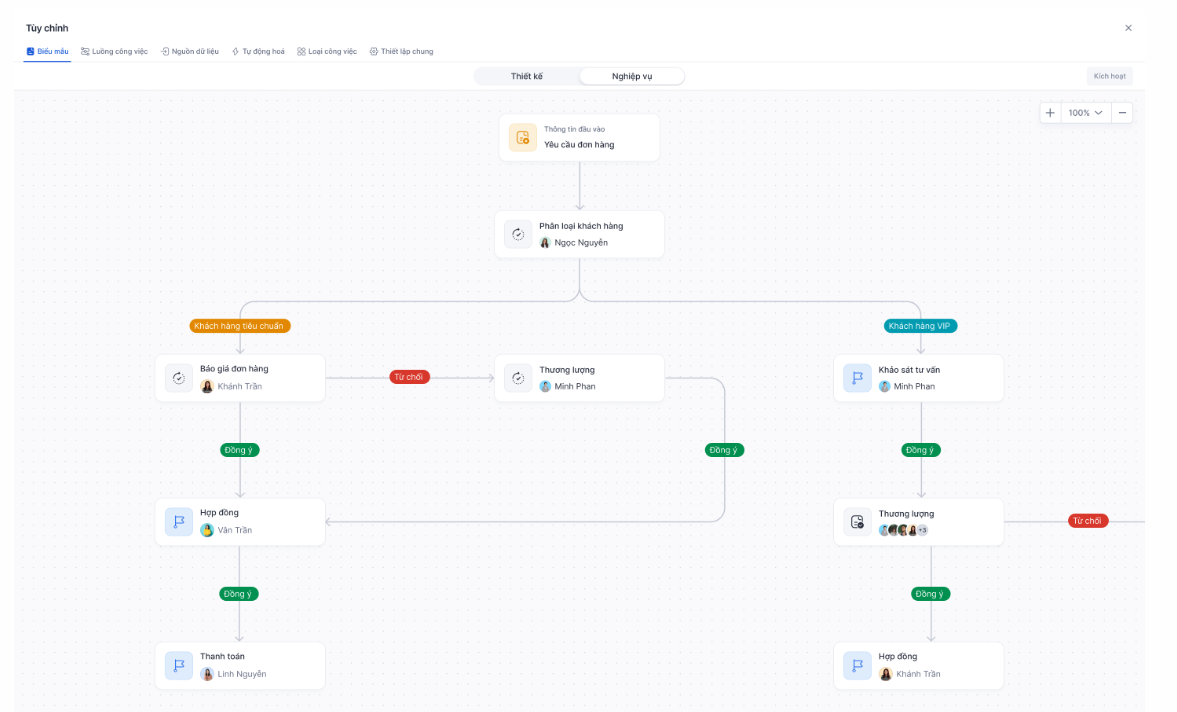Click icon of multi-assignee Thương lượng node

coord(857,522)
